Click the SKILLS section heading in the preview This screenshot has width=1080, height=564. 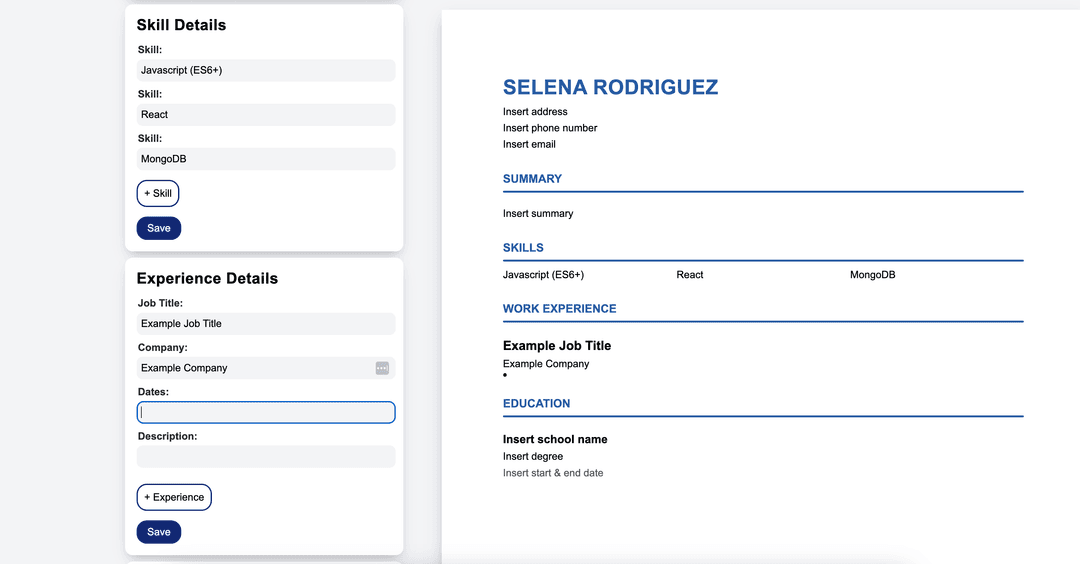pos(523,247)
